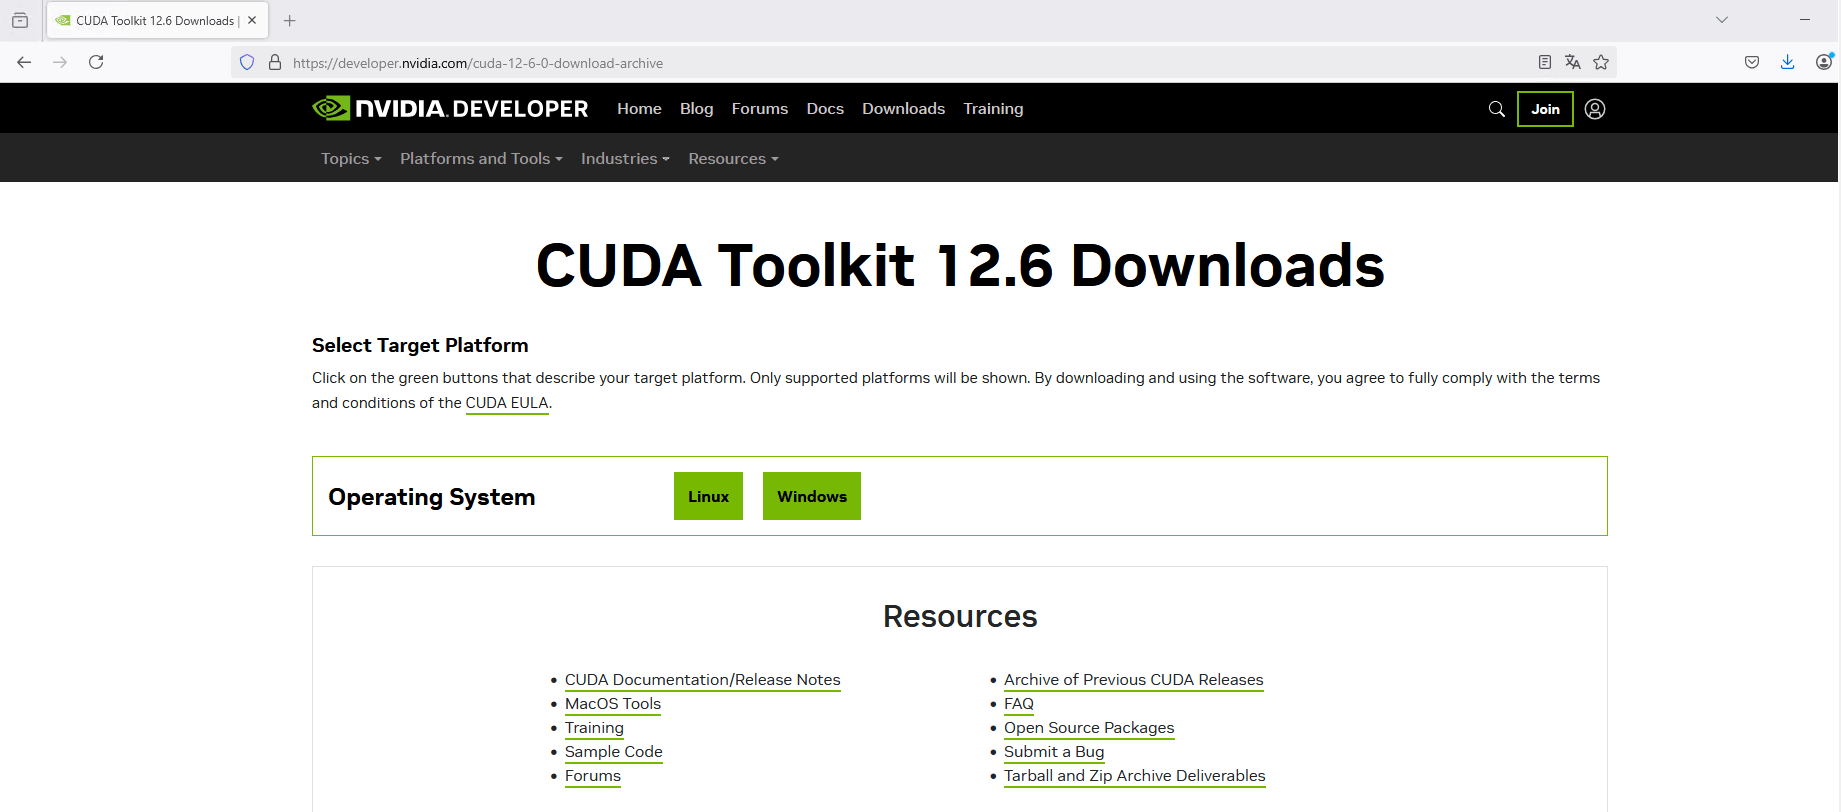Image resolution: width=1841 pixels, height=812 pixels.
Task: Open the browser downloads arrow icon
Action: pyautogui.click(x=1788, y=62)
